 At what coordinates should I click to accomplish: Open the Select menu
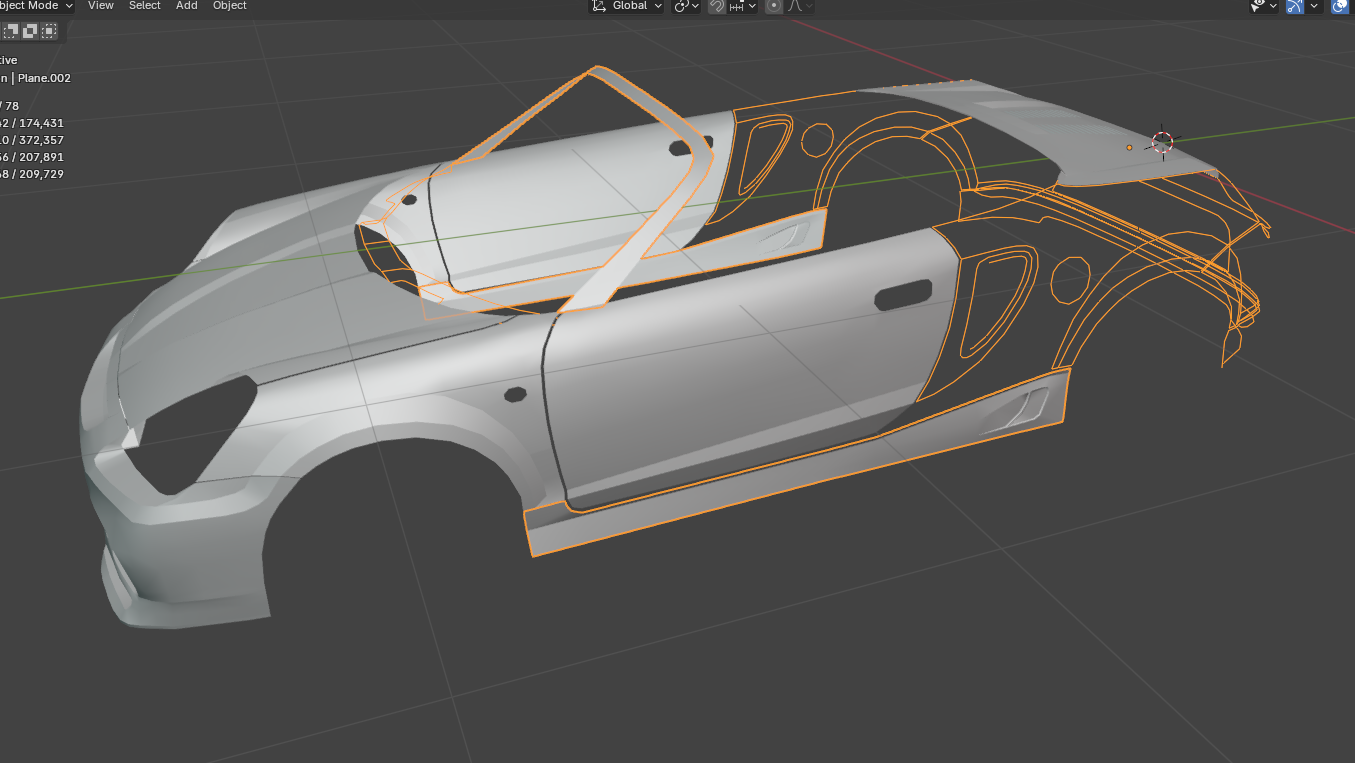145,6
